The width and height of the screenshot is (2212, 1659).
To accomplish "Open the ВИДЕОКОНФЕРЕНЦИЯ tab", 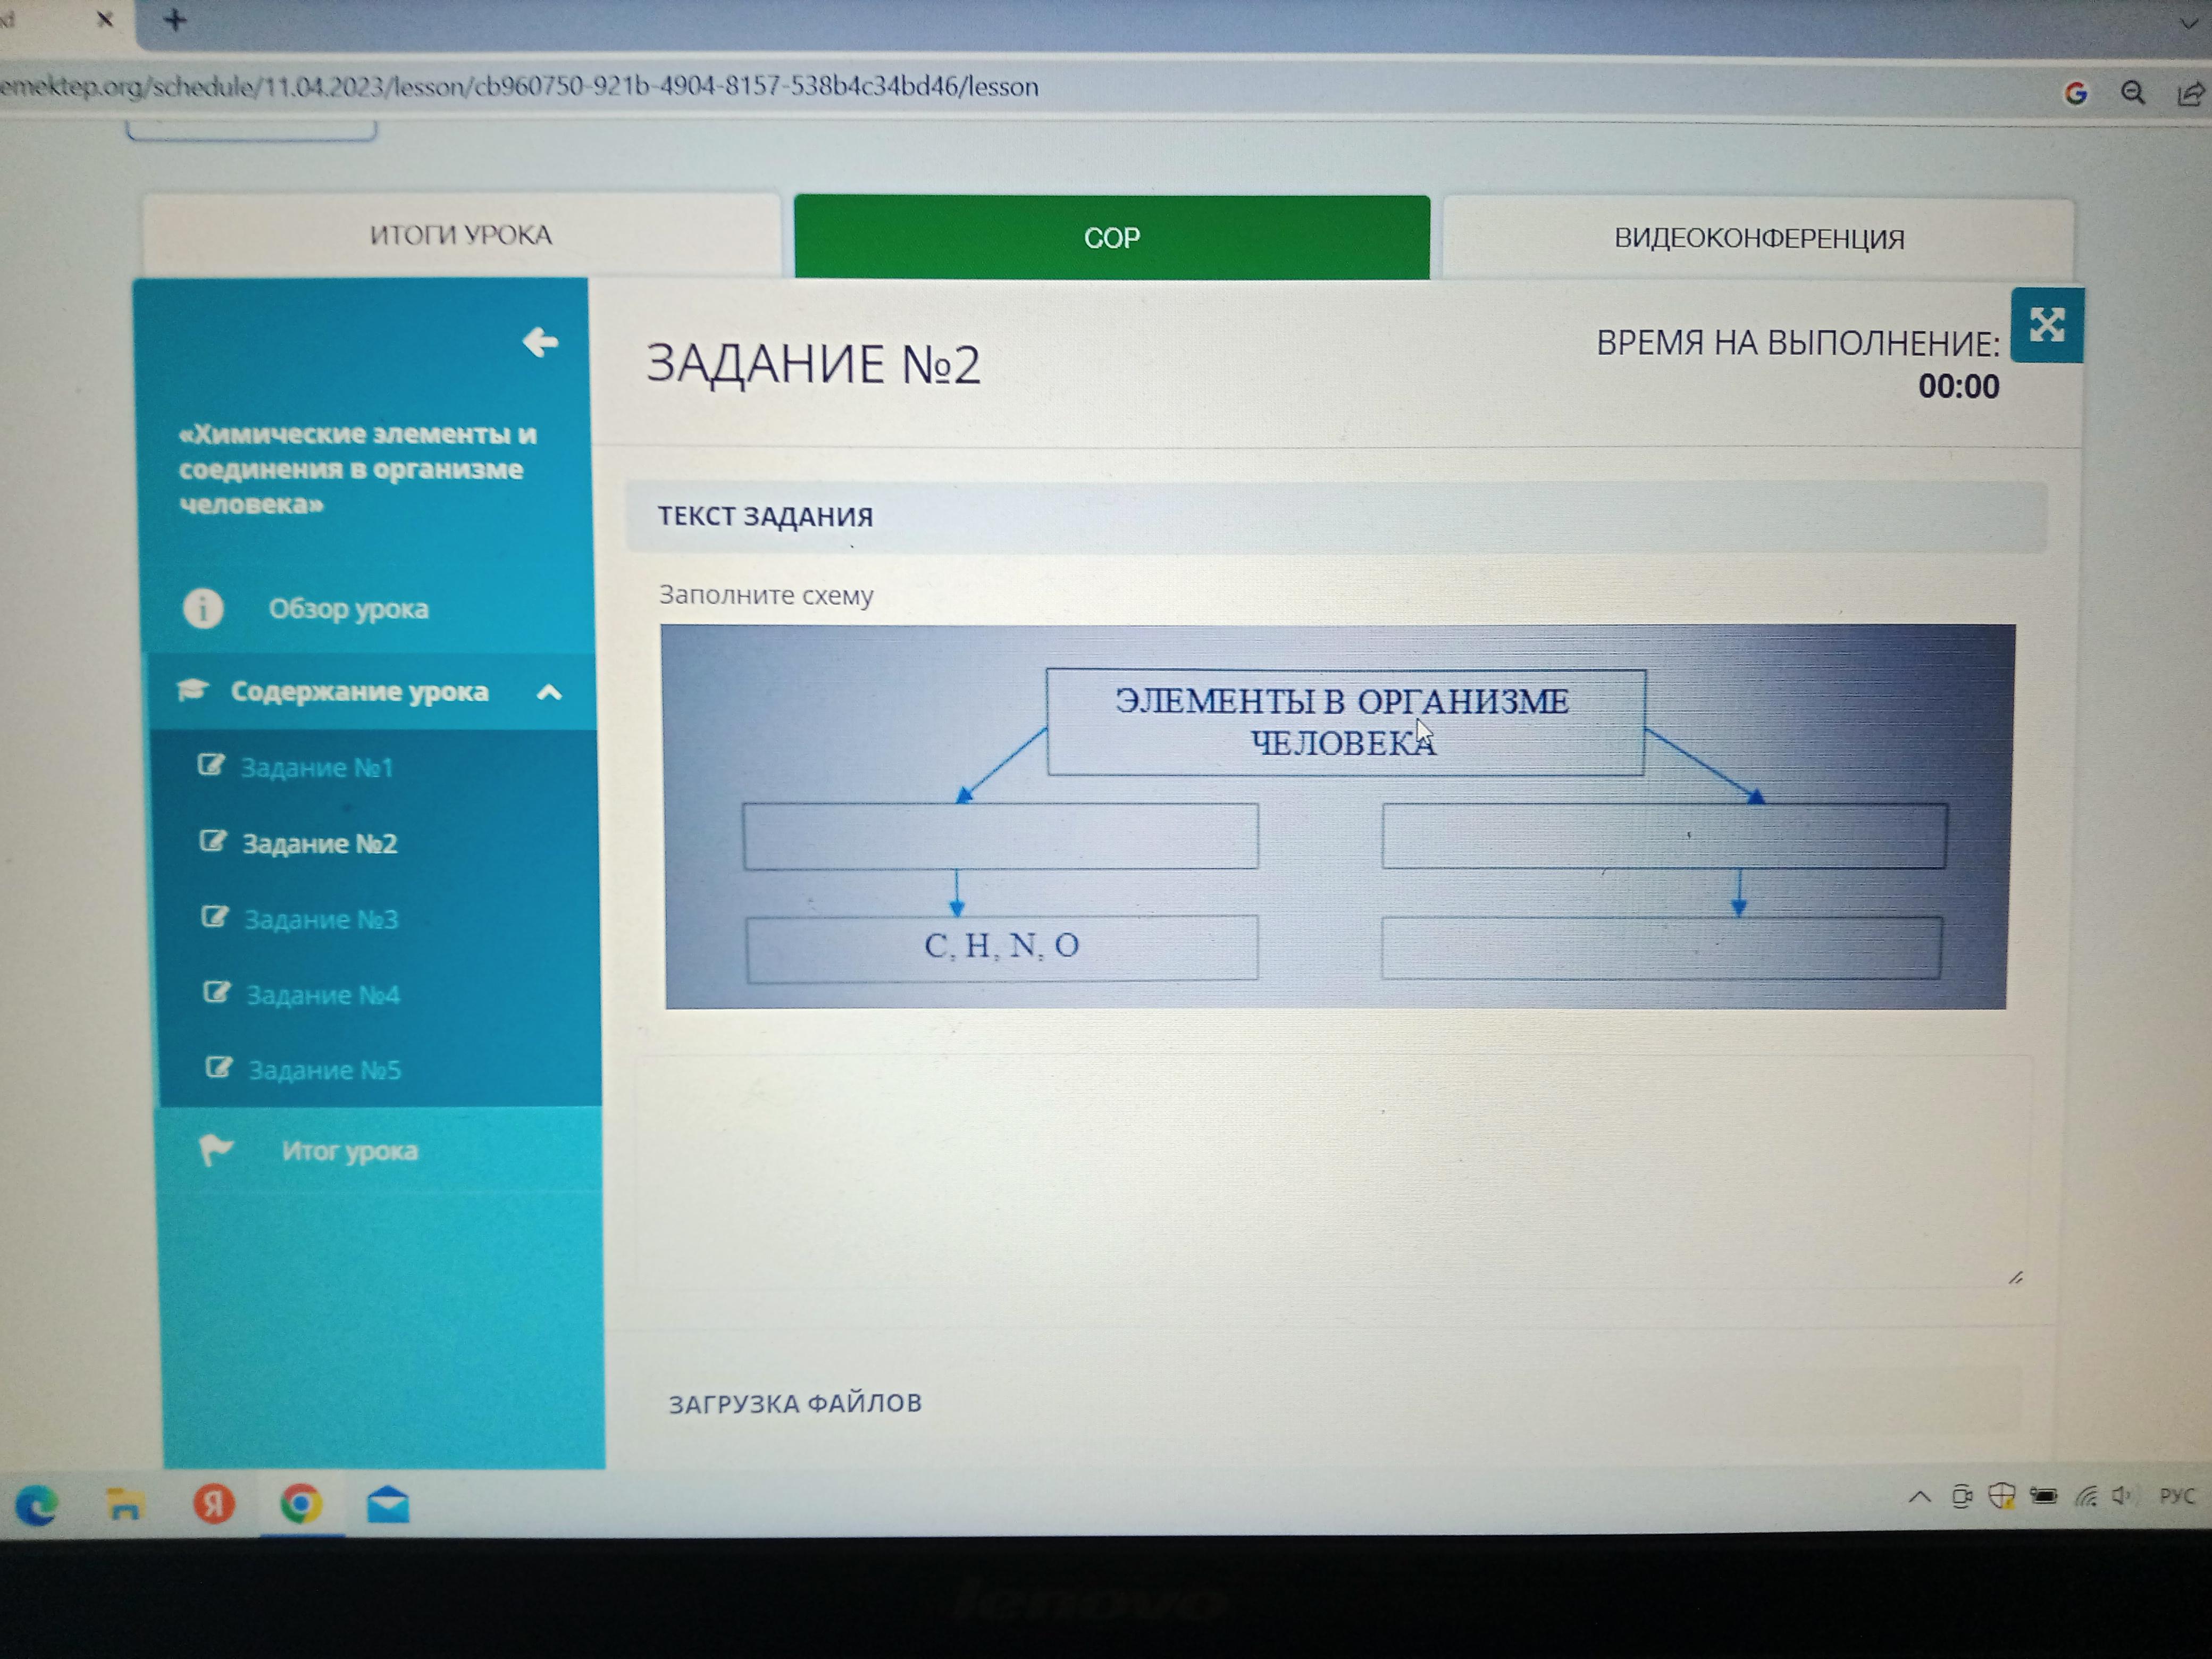I will coord(1758,239).
